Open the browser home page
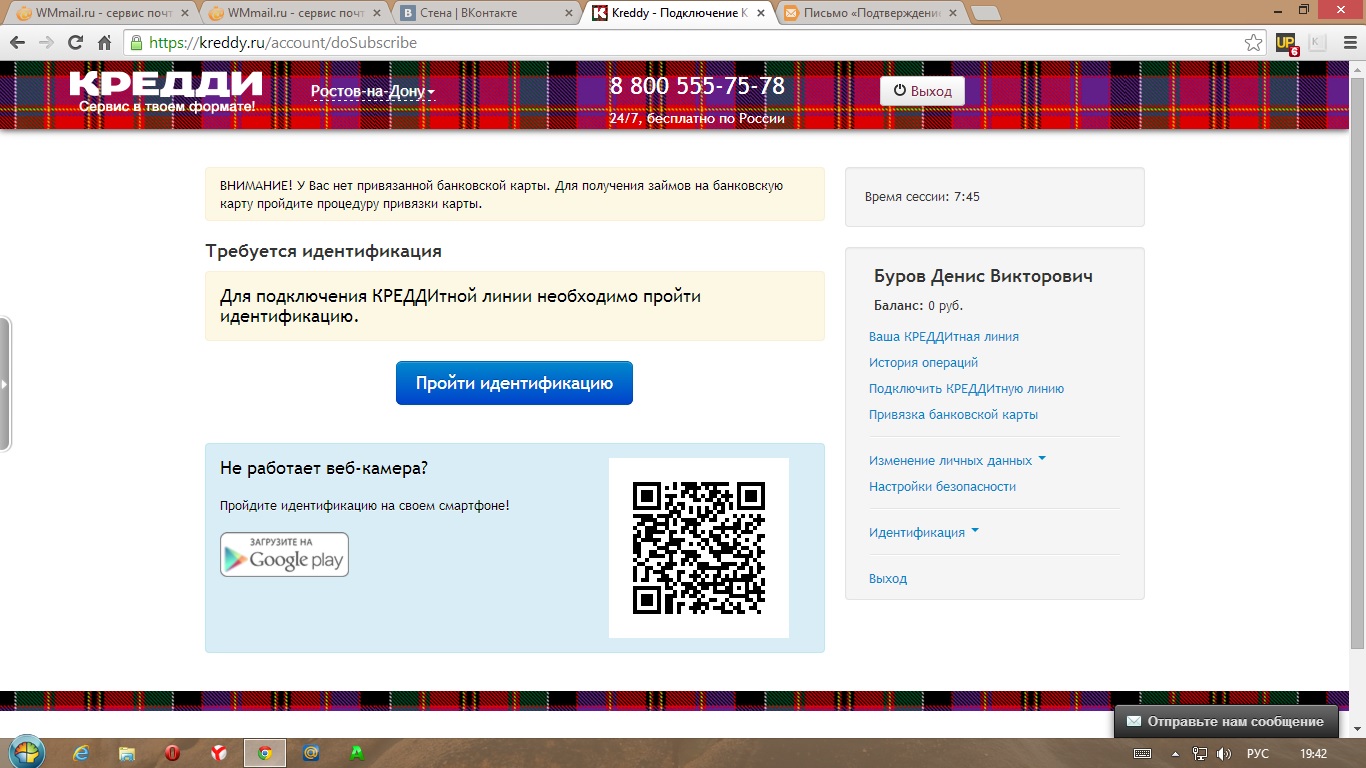Screen dimensions: 1366x768 click(104, 43)
